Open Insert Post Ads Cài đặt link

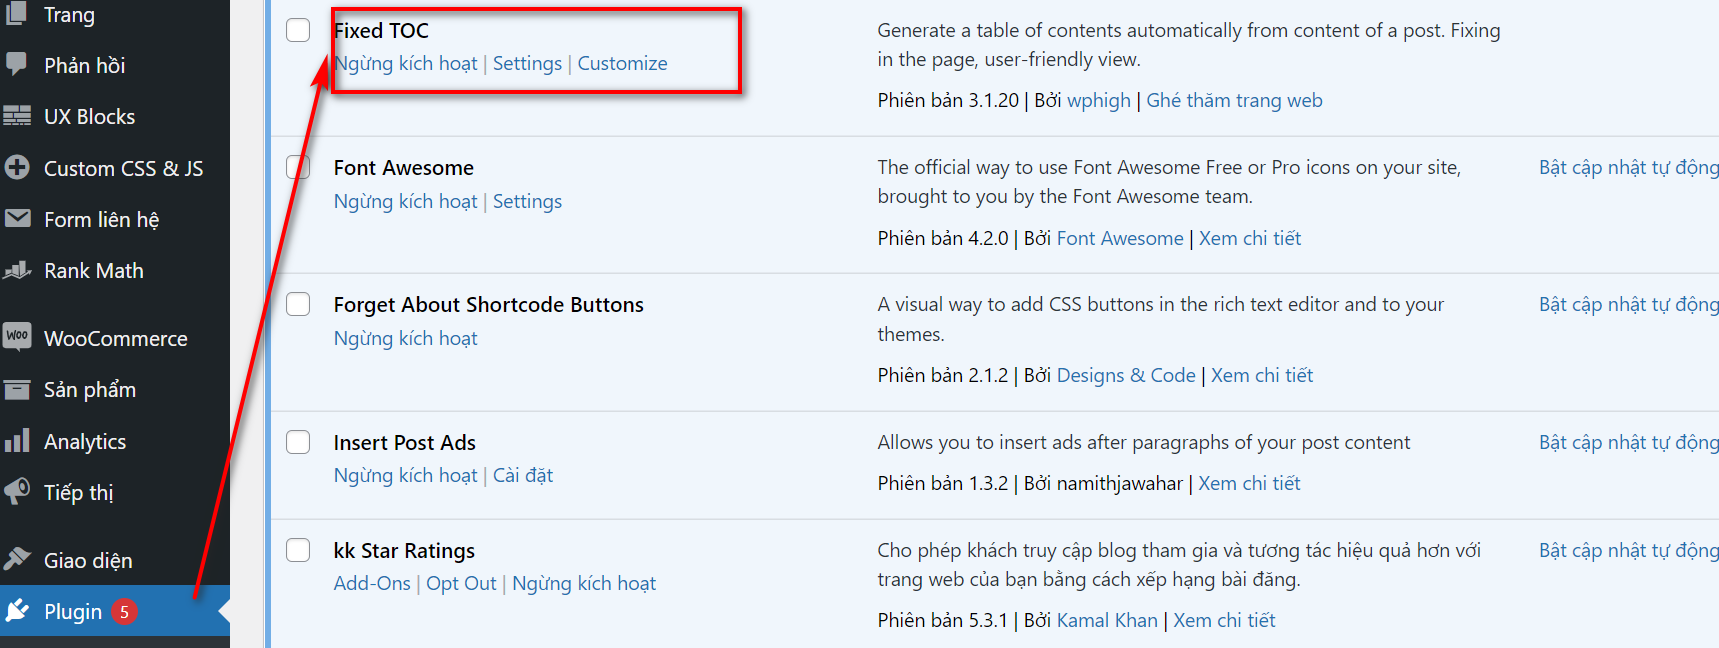point(523,475)
